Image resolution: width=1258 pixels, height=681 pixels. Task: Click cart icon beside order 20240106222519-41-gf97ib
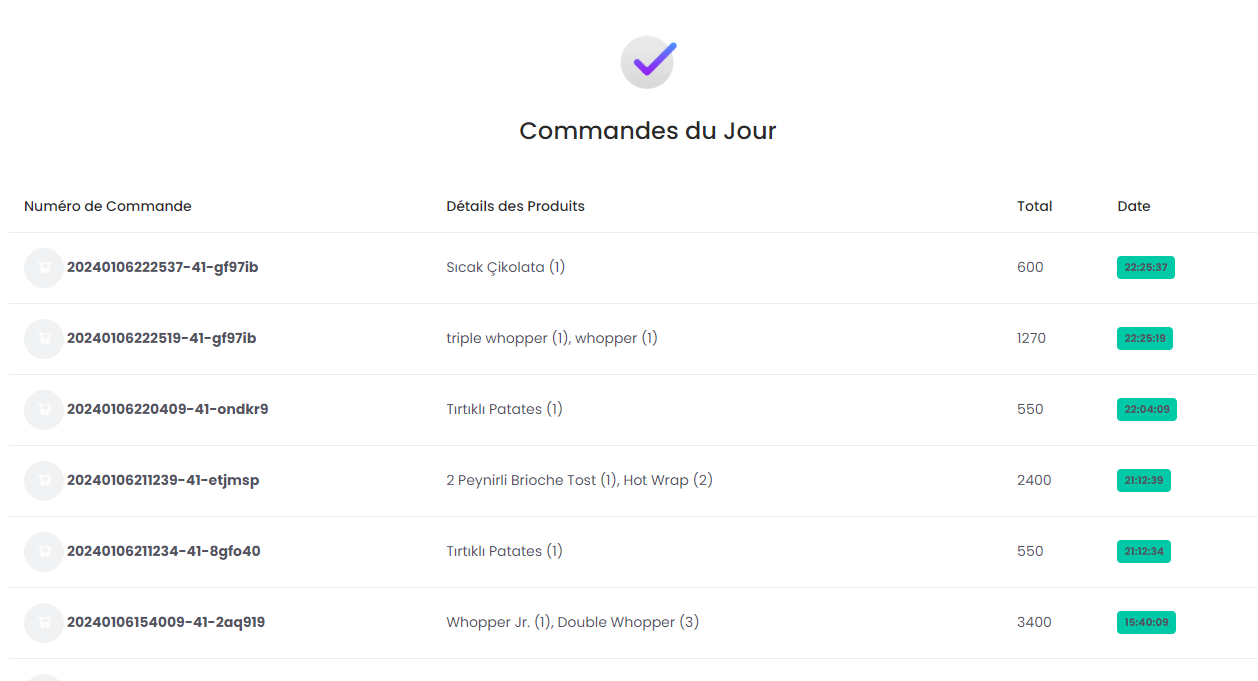pyautogui.click(x=44, y=339)
